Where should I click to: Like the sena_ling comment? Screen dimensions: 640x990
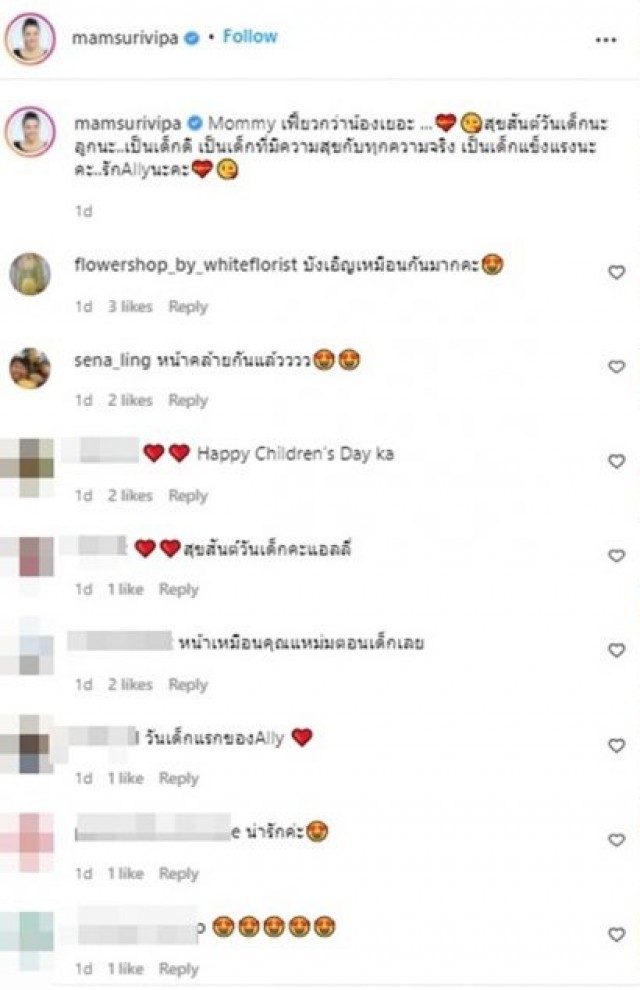(616, 367)
